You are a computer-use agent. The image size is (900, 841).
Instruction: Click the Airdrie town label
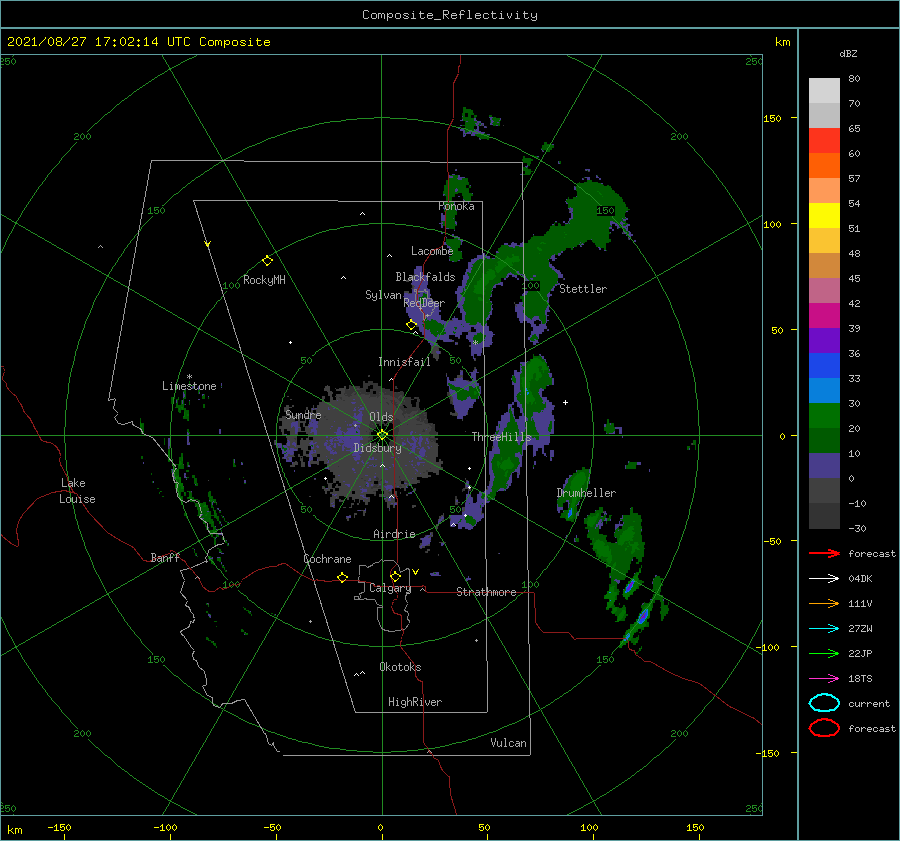pos(394,534)
